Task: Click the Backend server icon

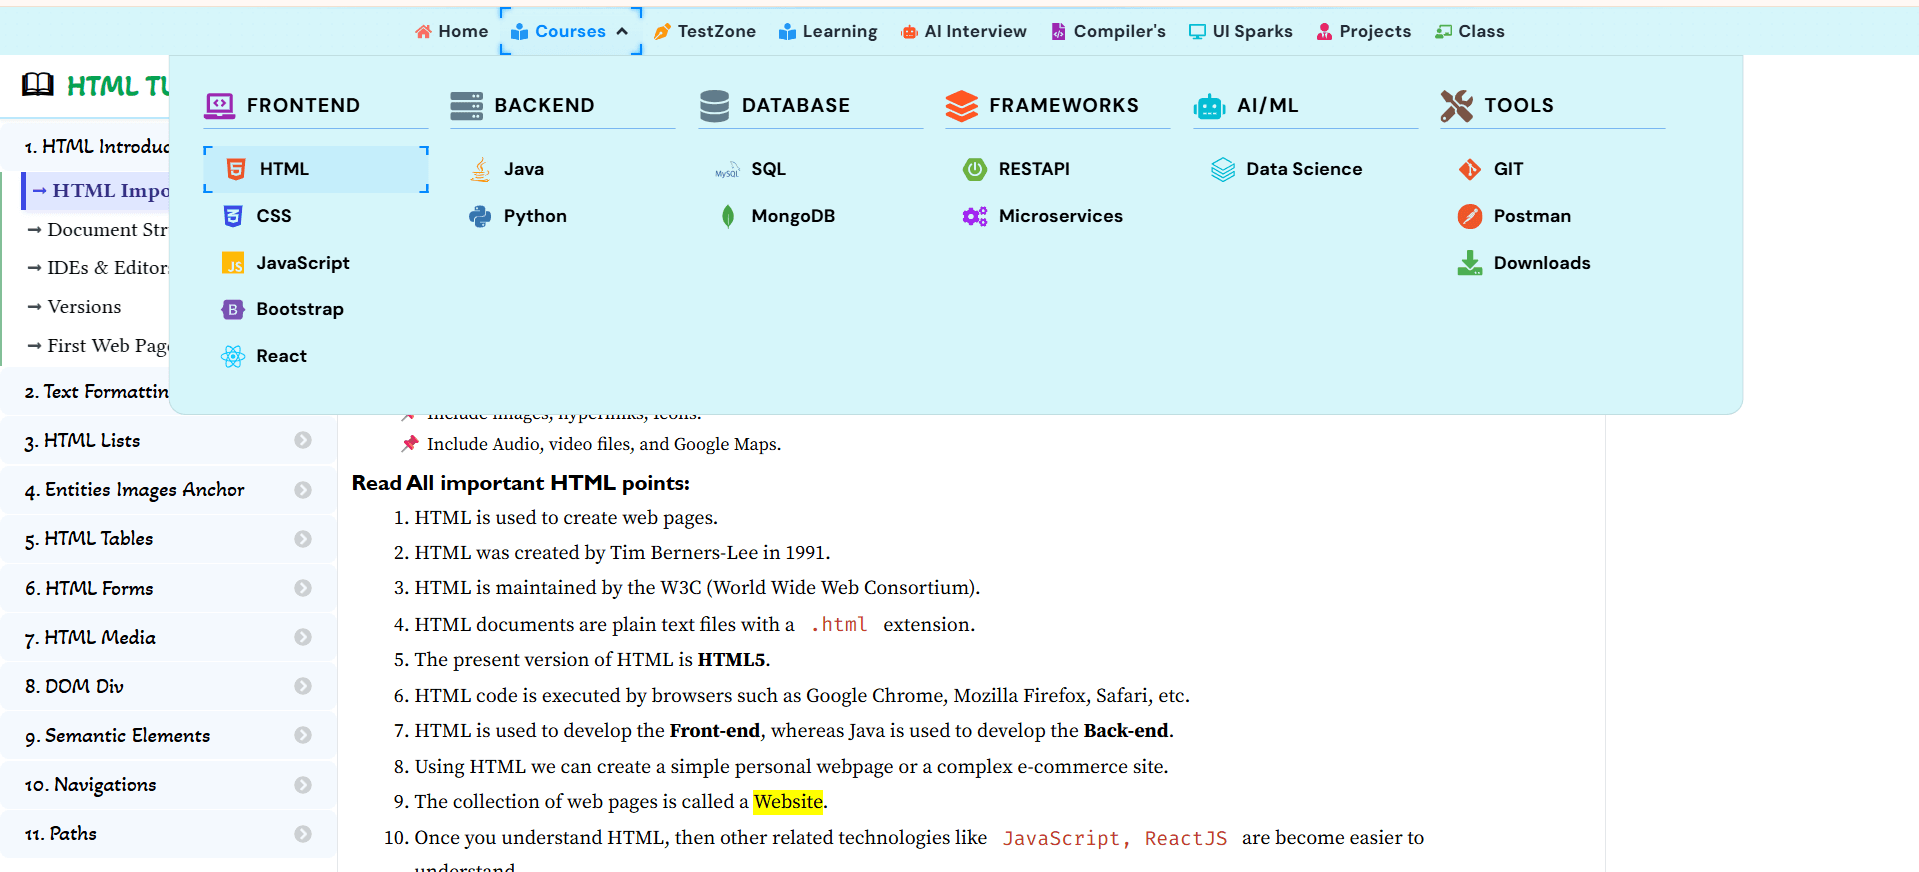Action: (467, 105)
